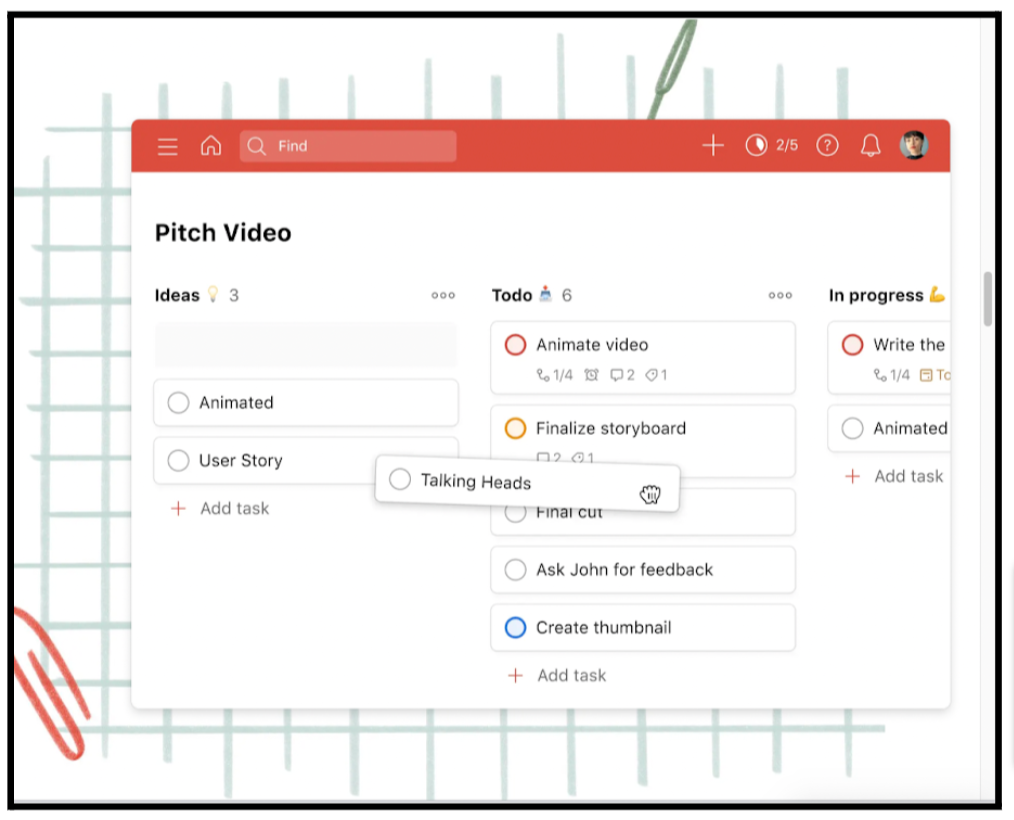Open the hamburger navigation menu

167,146
